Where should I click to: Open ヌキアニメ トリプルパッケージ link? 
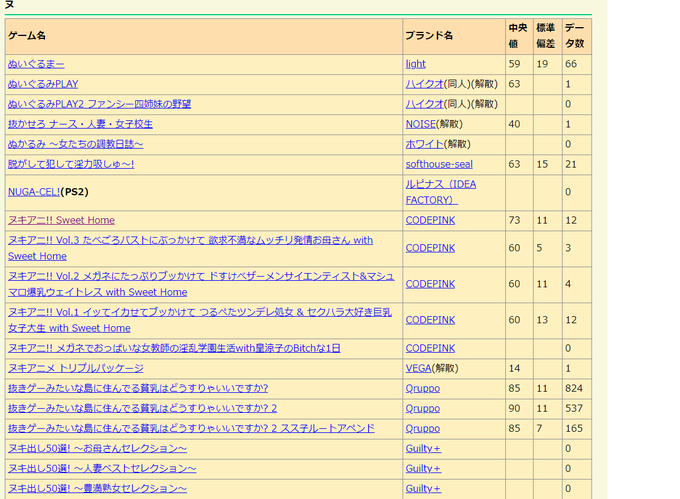75,368
